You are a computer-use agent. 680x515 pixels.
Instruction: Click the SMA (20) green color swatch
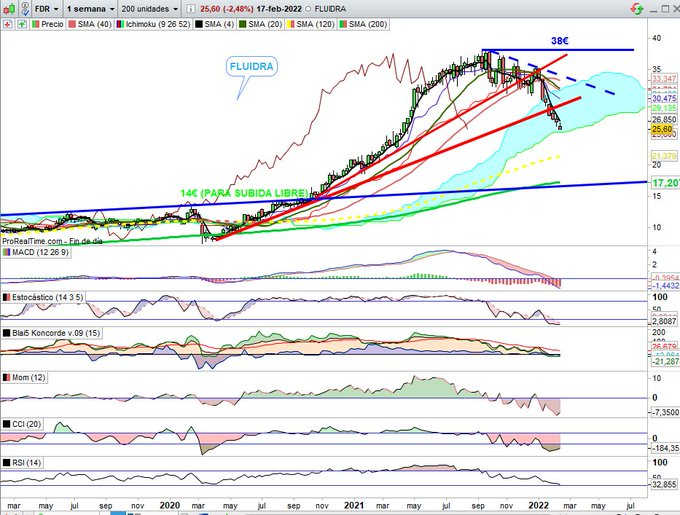[x=243, y=24]
